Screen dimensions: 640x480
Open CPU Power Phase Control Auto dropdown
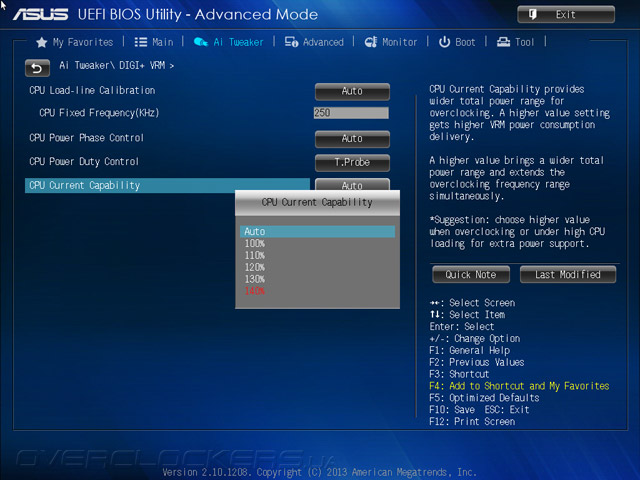[x=352, y=139]
